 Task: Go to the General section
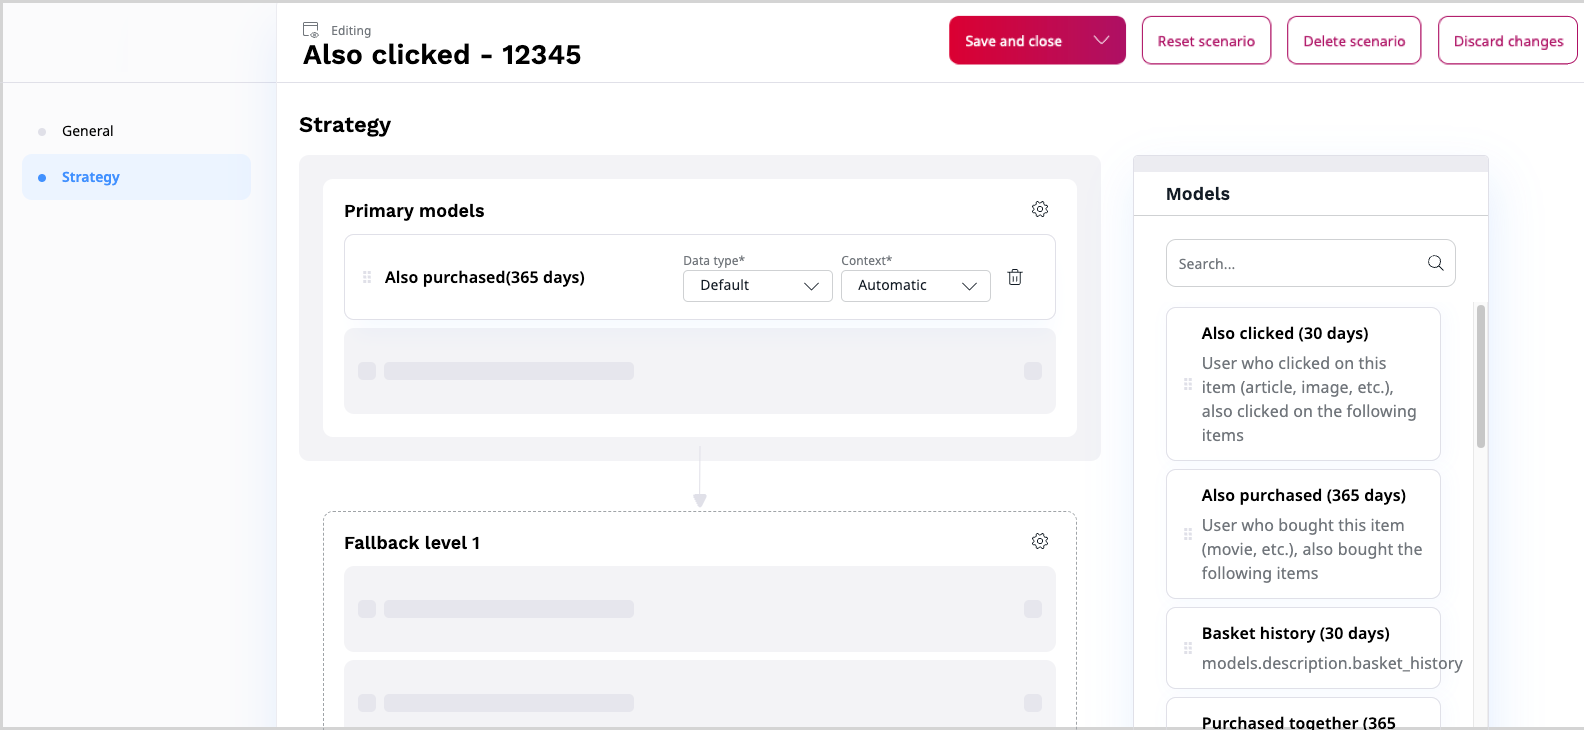click(88, 131)
